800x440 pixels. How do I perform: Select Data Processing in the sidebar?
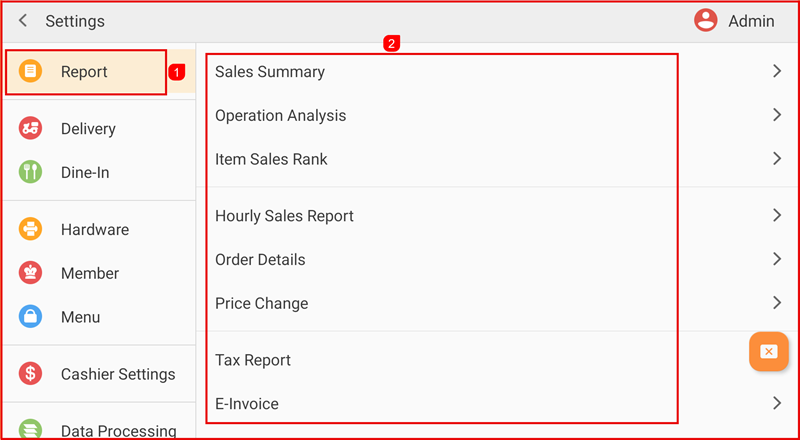tap(117, 430)
